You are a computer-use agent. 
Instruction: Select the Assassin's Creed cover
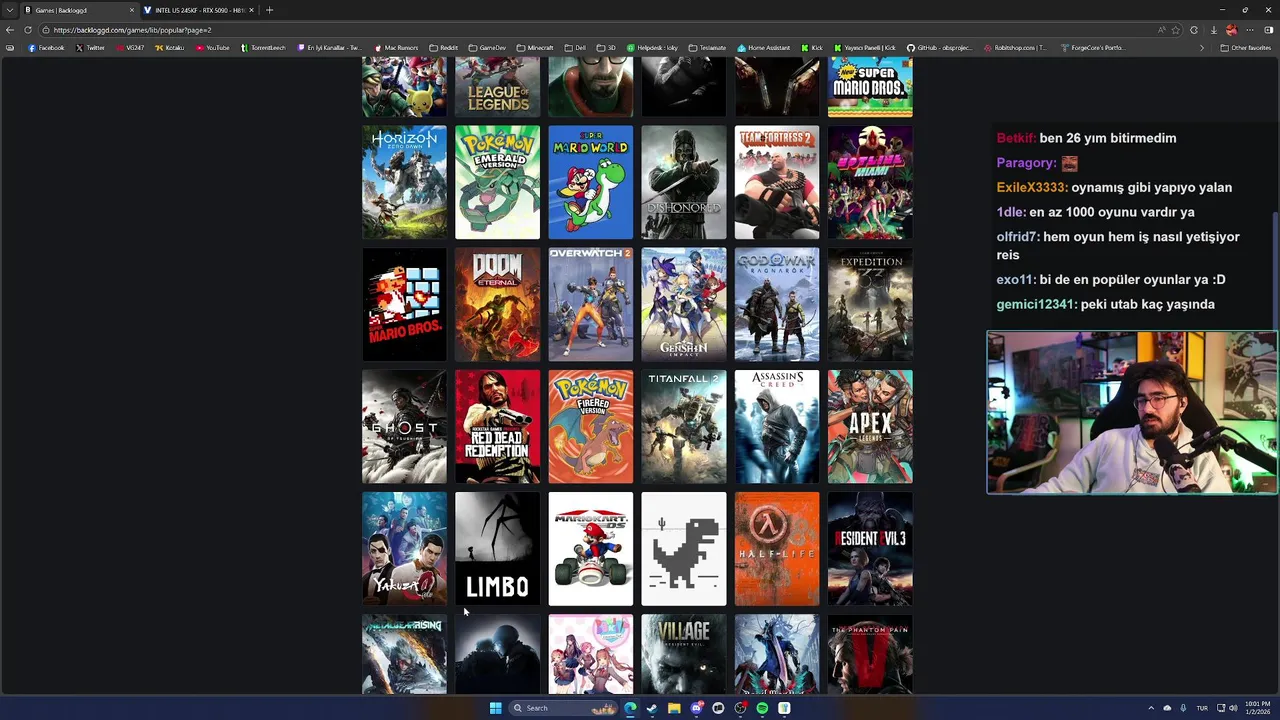776,427
